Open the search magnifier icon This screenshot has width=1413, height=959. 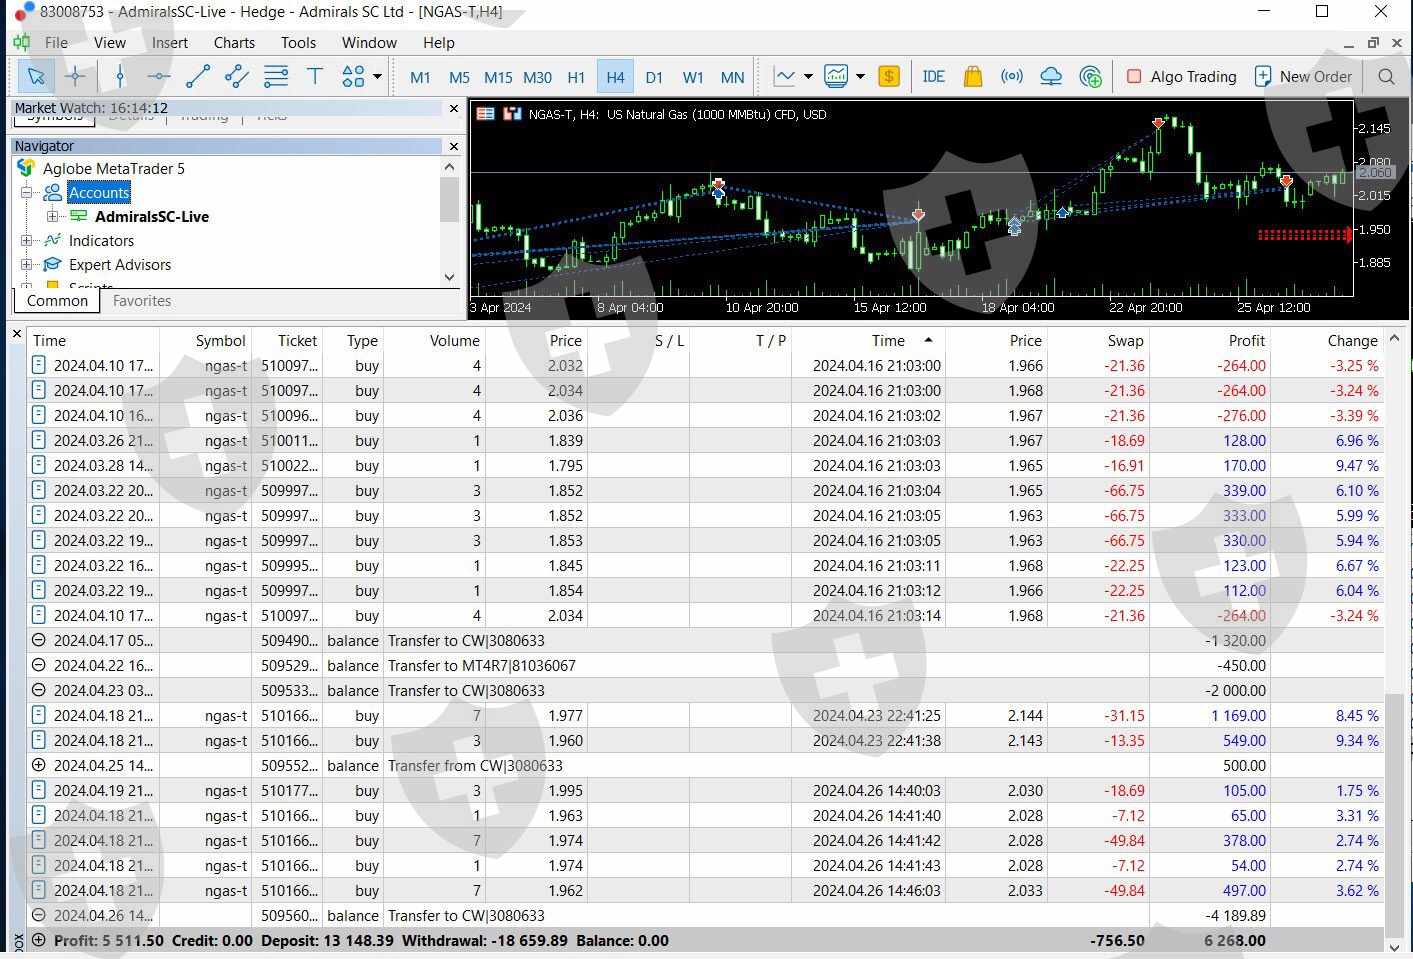1386,77
